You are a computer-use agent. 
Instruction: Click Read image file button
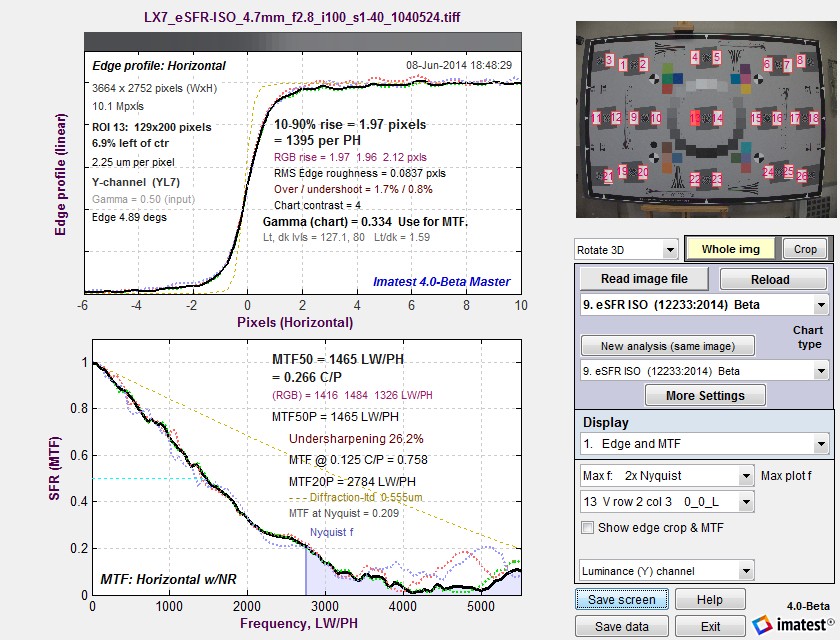644,278
